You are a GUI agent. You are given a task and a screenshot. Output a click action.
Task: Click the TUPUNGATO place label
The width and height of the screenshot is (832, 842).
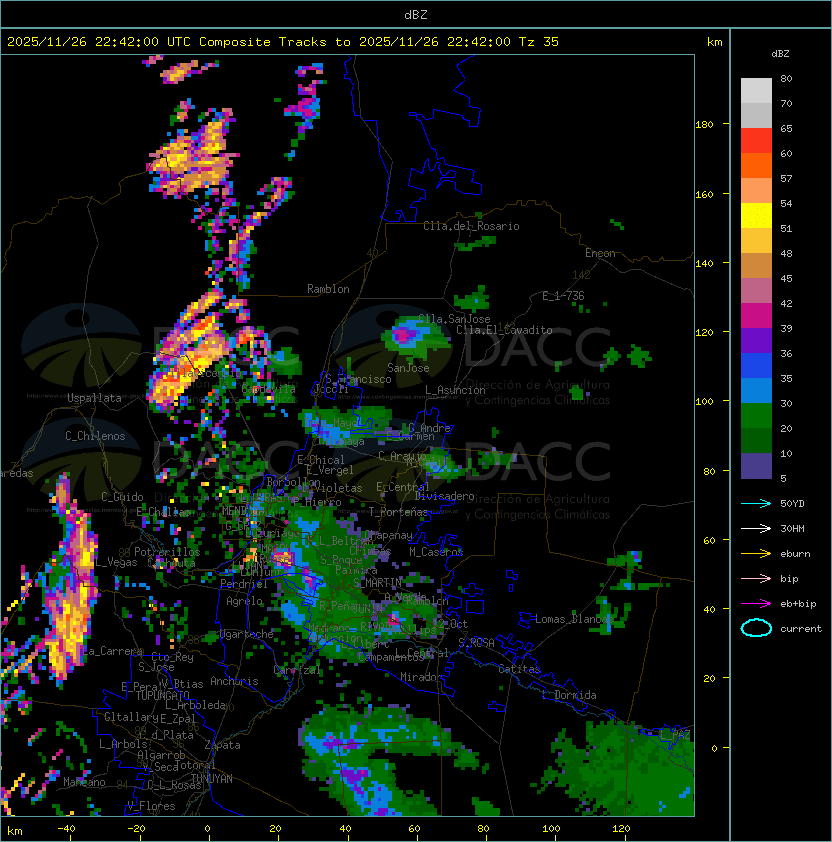162,696
